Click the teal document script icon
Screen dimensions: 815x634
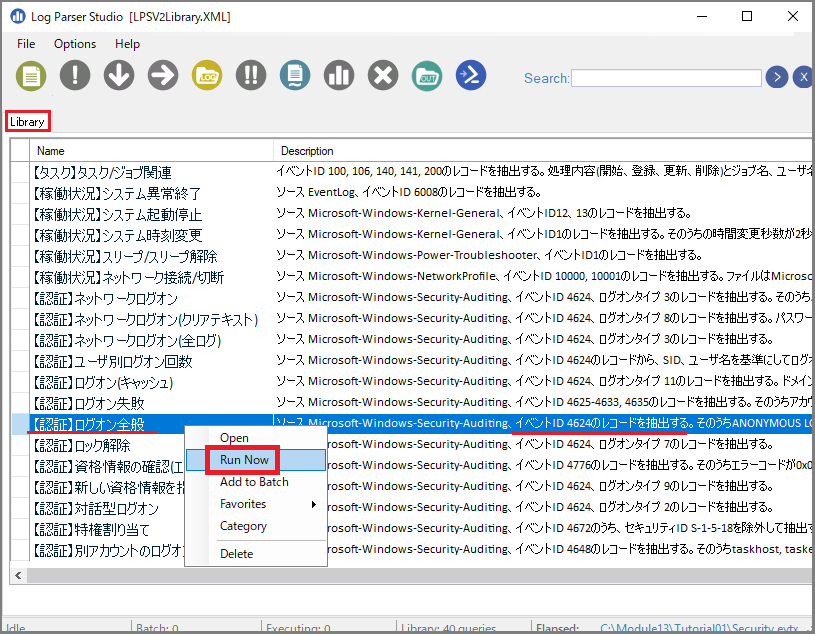tap(295, 76)
